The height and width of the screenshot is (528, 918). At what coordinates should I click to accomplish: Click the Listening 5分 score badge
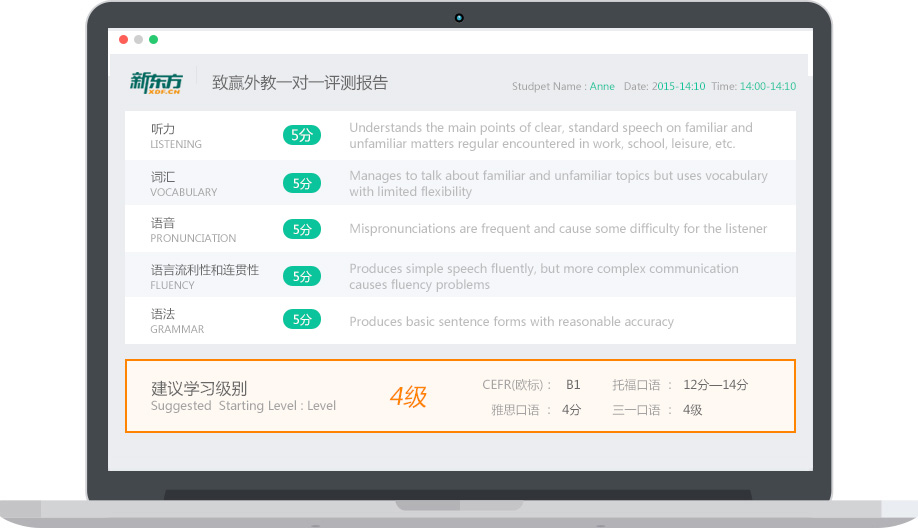pyautogui.click(x=302, y=136)
